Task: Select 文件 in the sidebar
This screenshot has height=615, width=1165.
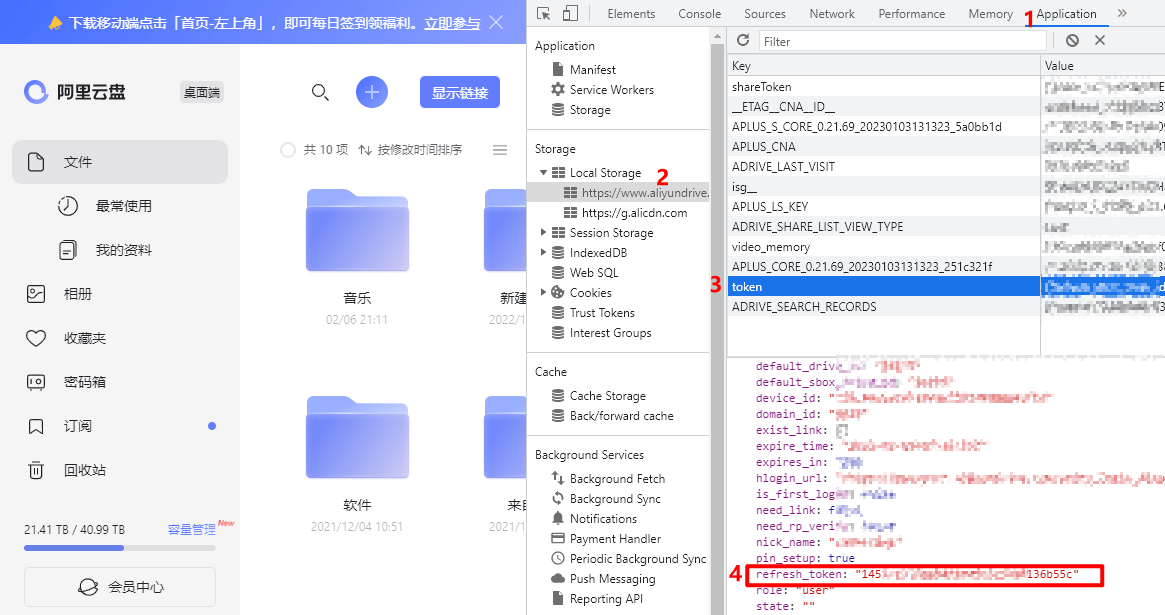Action: 120,162
